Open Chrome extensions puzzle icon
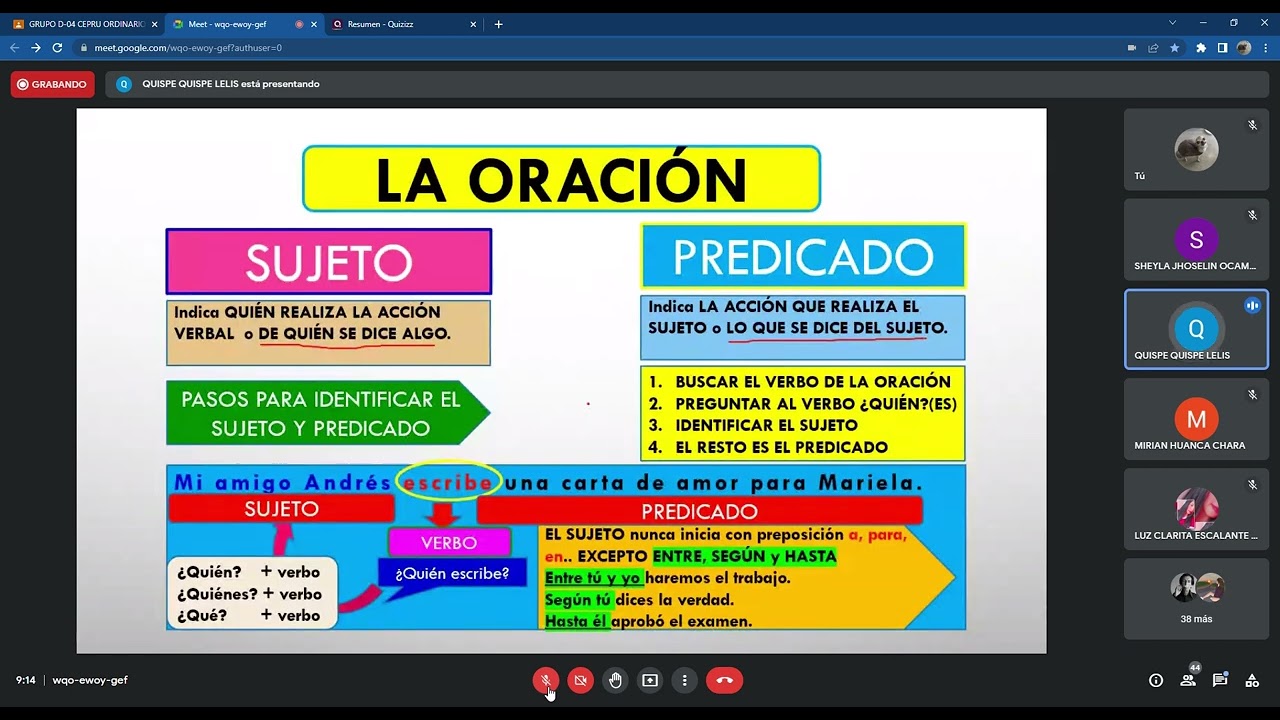This screenshot has width=1280, height=720. pos(1201,47)
